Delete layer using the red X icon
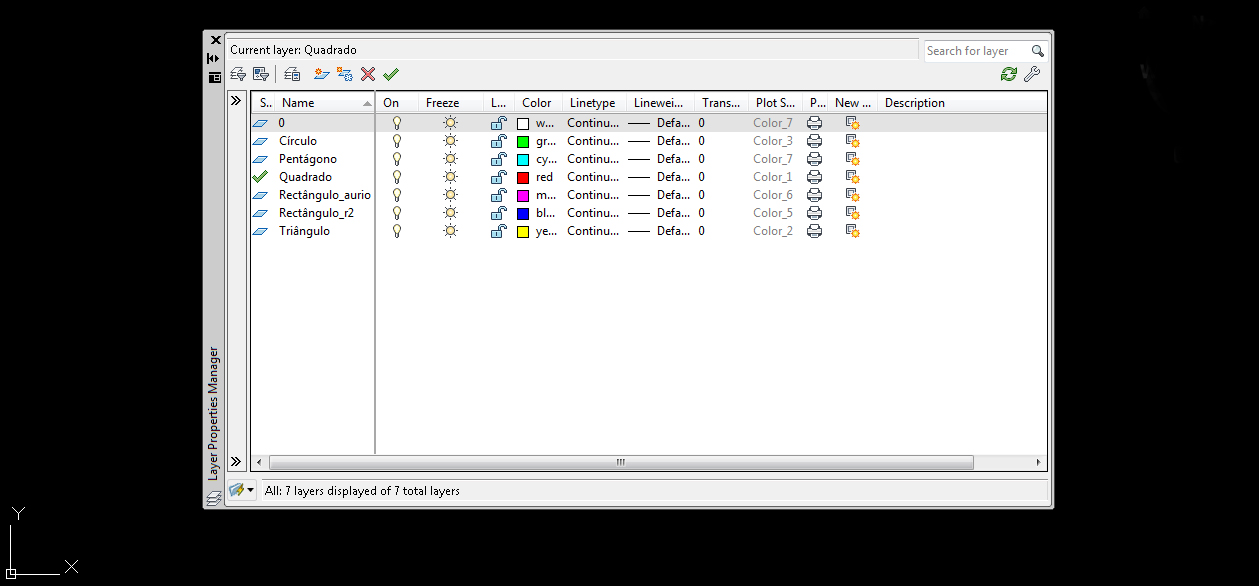 [x=368, y=74]
